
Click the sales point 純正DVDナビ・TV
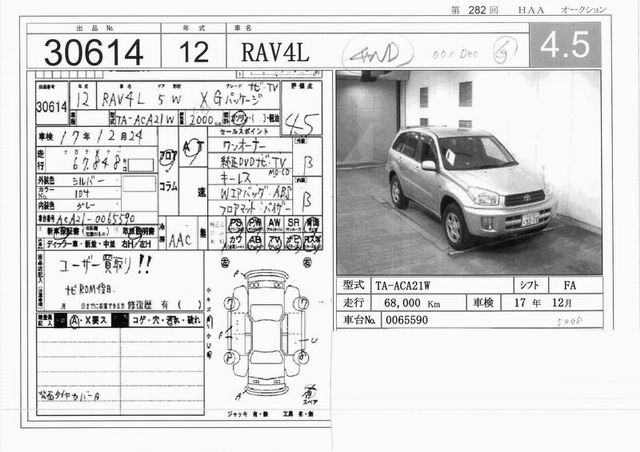click(x=253, y=161)
